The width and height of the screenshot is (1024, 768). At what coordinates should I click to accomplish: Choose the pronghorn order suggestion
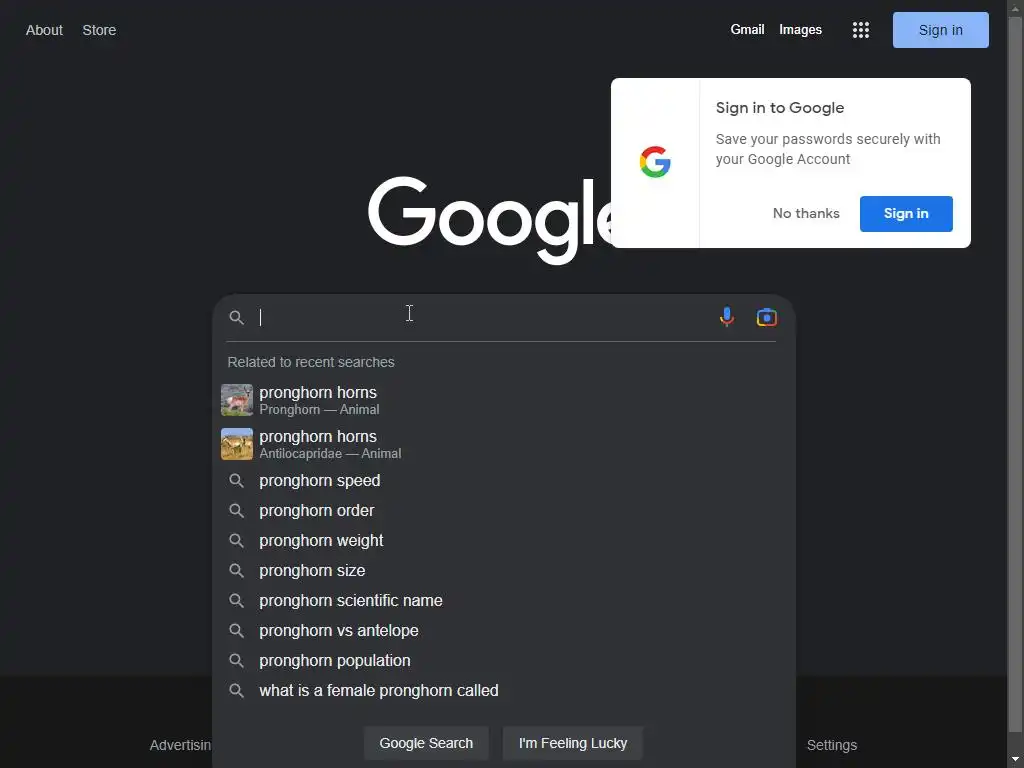tap(504, 511)
